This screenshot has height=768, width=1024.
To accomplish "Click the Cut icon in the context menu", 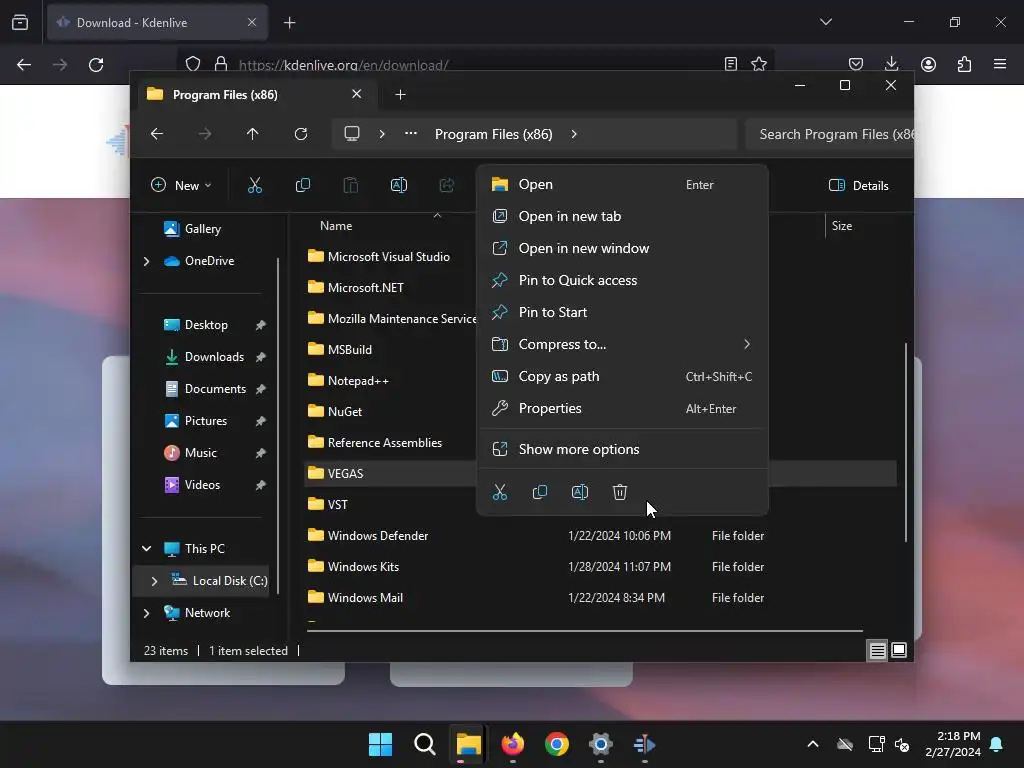I will click(x=500, y=492).
